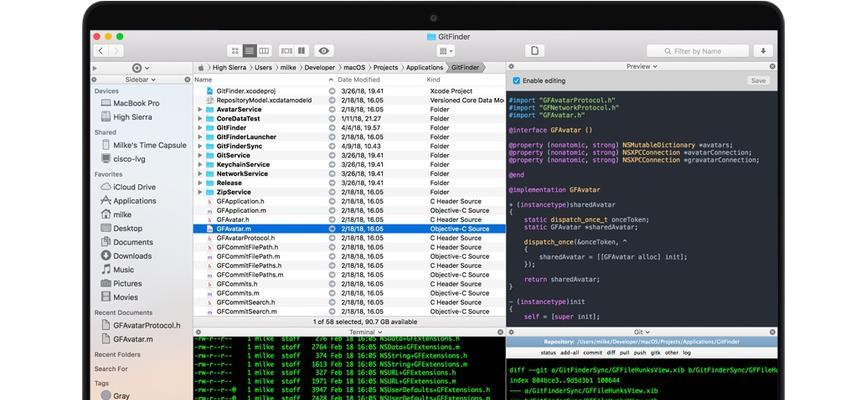Close the Terminal panel with its x
Screen dimensions: 866x400
click(500, 332)
